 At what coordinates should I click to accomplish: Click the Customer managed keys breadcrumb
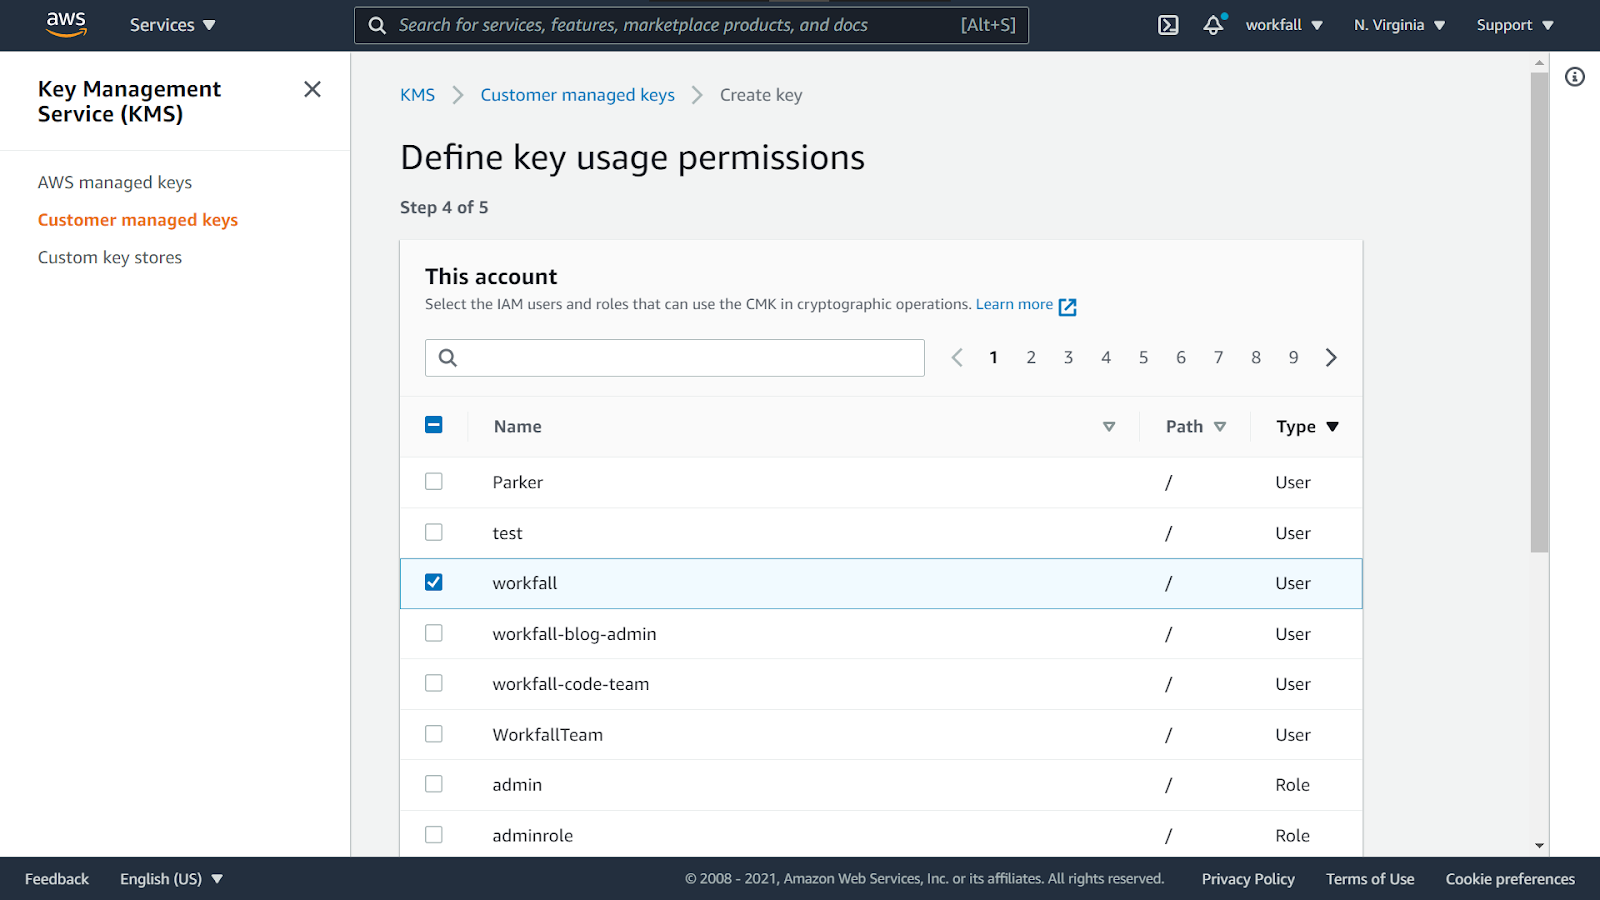click(577, 95)
